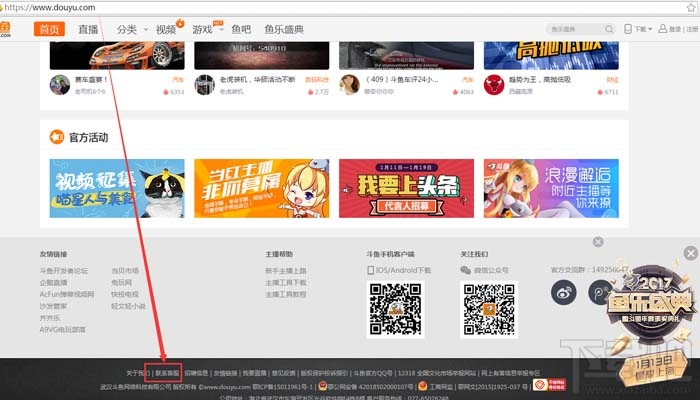Click the 注册 link

[692, 29]
